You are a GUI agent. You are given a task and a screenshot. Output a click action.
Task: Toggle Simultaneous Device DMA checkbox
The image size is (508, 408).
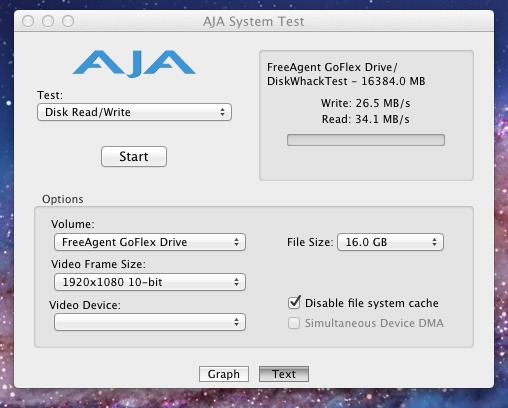(294, 323)
